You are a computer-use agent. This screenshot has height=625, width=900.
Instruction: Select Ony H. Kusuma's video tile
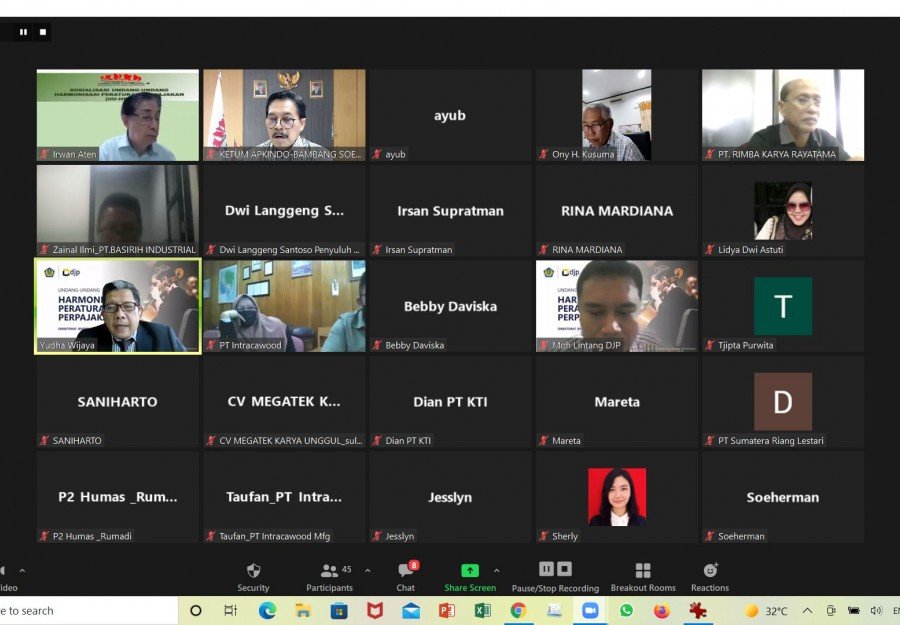tap(616, 115)
